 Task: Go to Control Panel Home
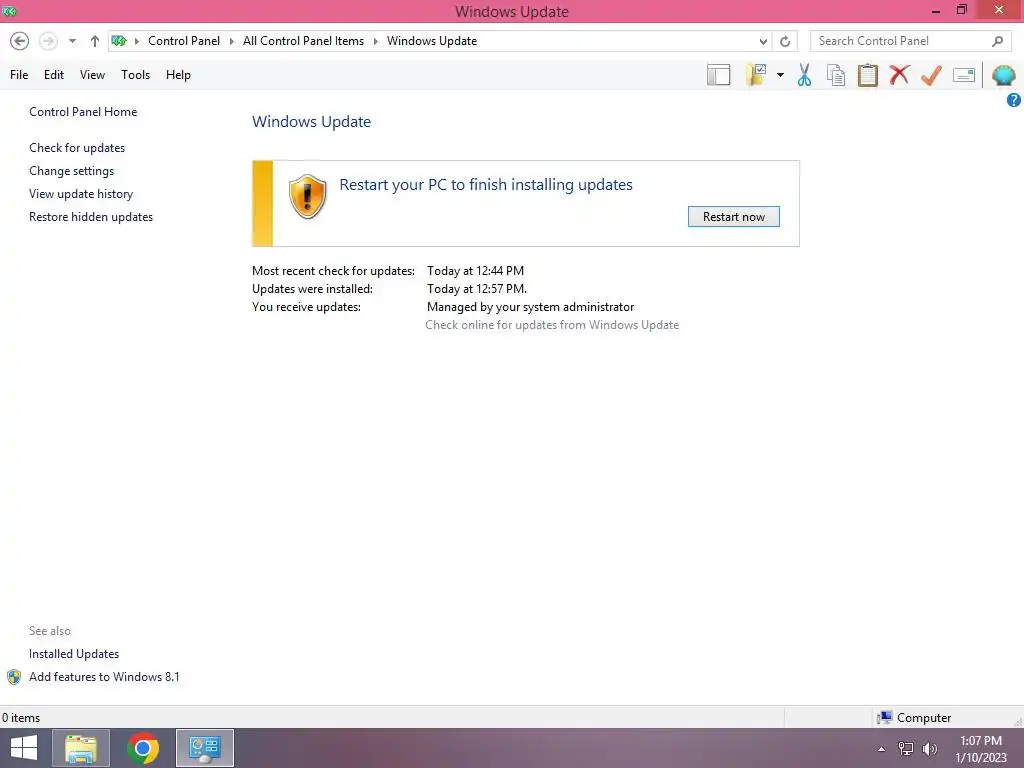[83, 112]
